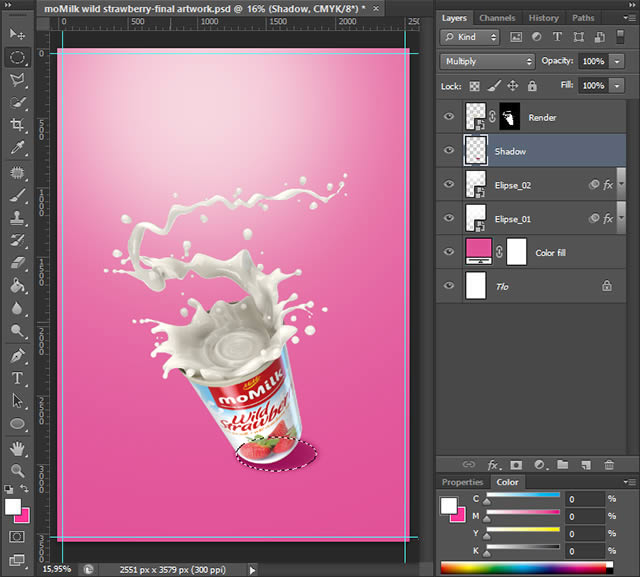Switch to the History tab

click(x=543, y=18)
